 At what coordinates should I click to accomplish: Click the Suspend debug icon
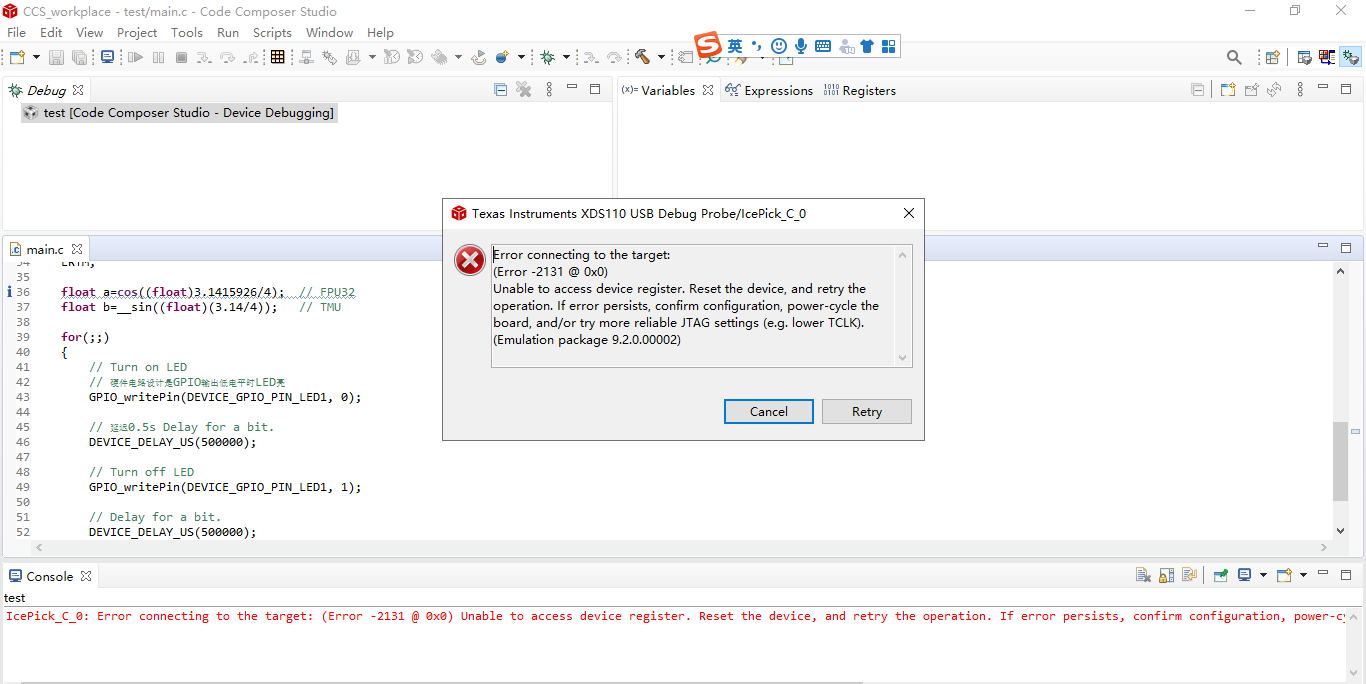coord(158,58)
